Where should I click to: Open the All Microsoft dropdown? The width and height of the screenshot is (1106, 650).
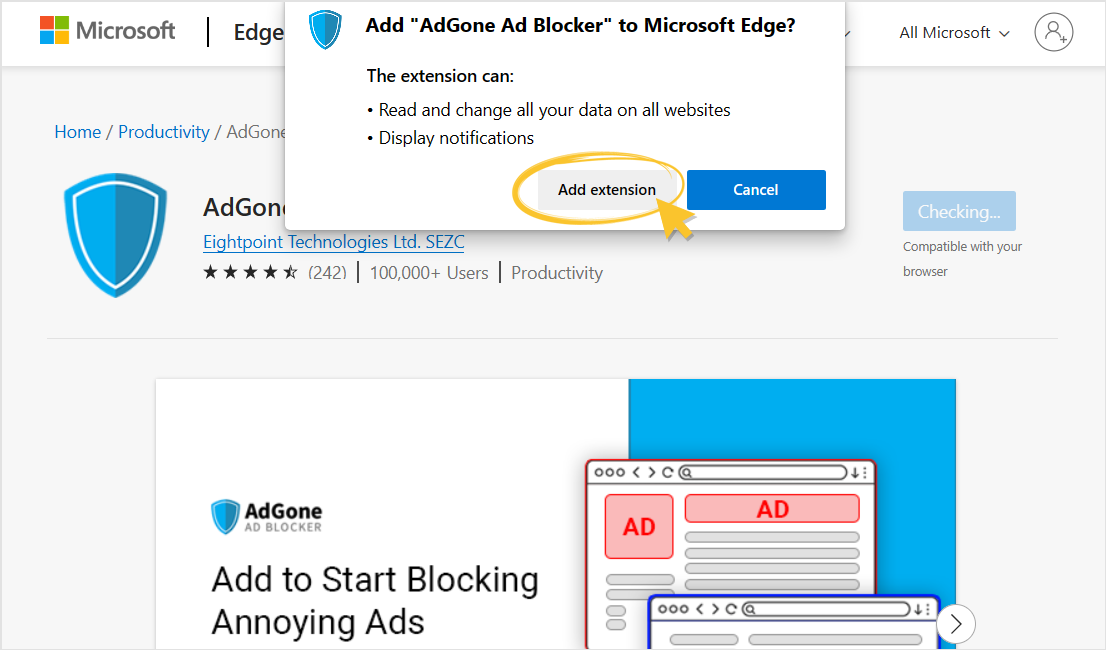[944, 33]
